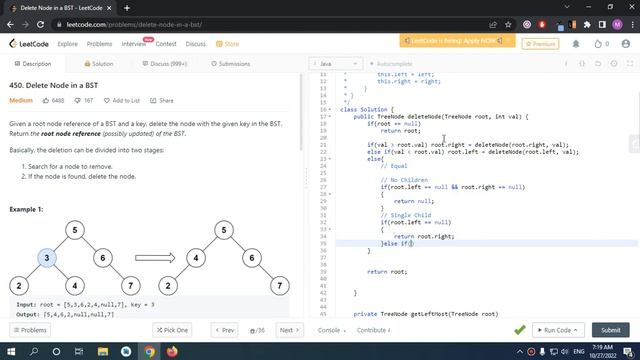Open the Contest nav item
The image size is (640, 360).
(166, 44)
